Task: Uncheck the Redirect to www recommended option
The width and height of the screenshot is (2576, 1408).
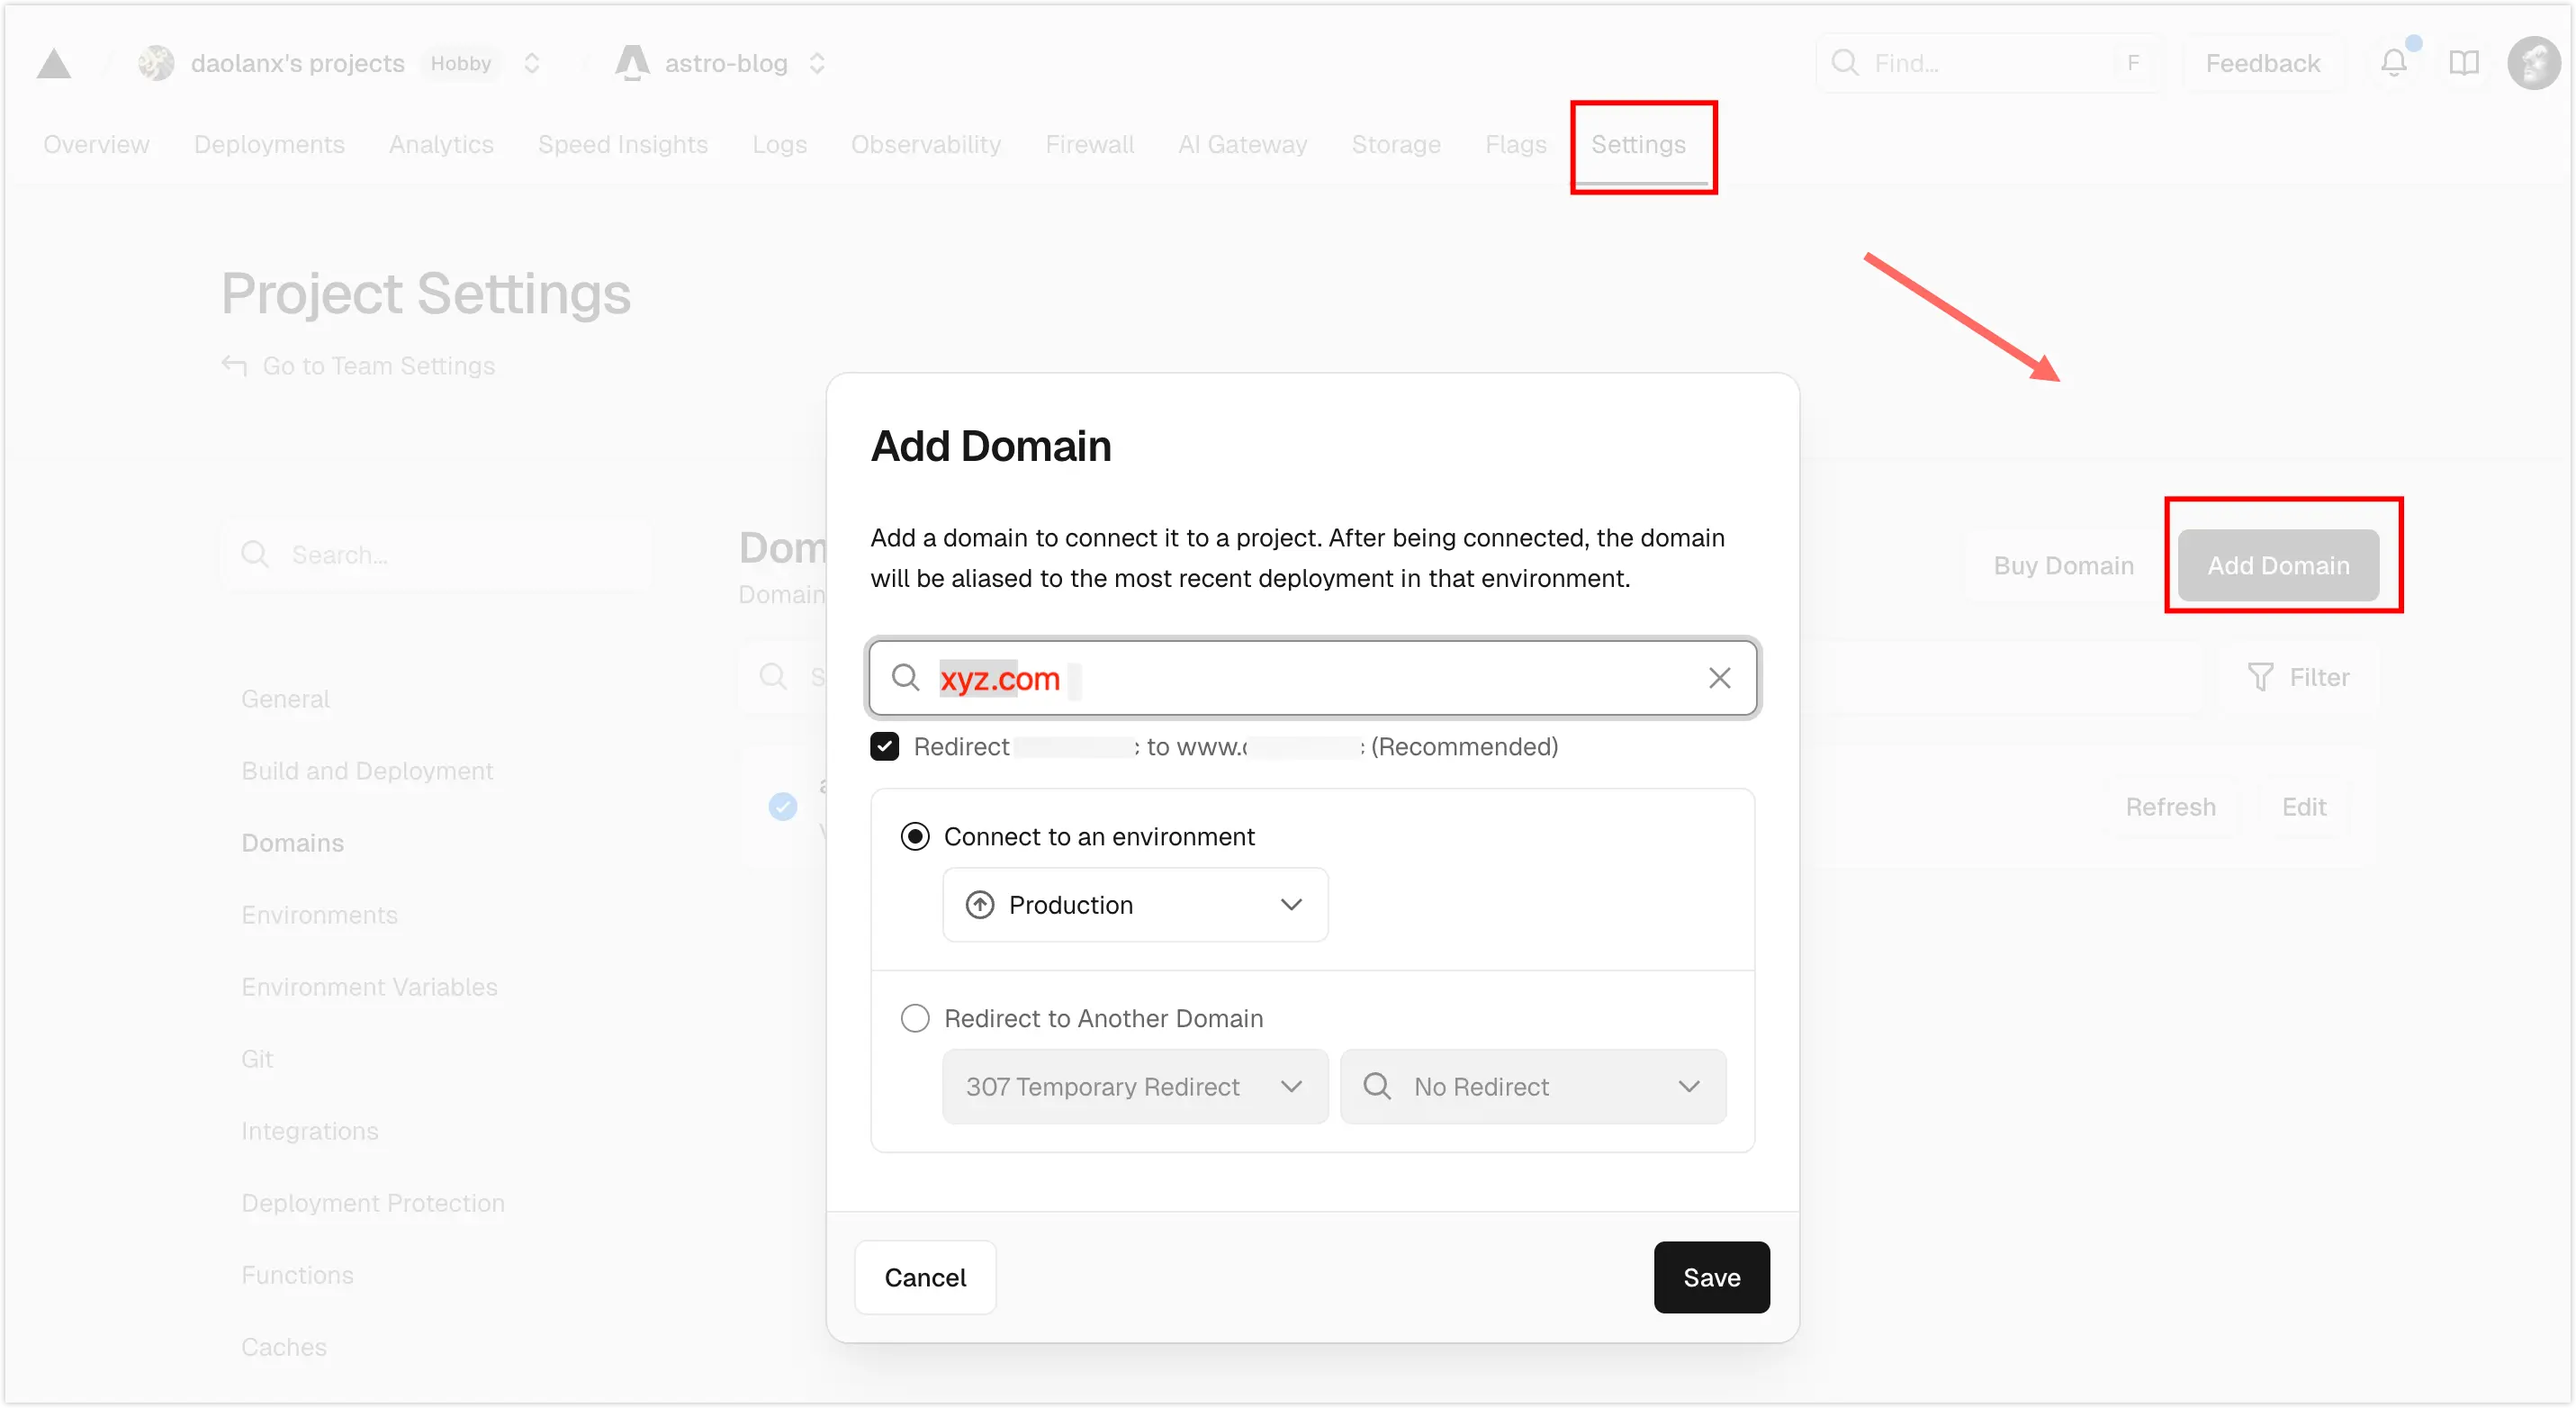Action: [x=884, y=746]
